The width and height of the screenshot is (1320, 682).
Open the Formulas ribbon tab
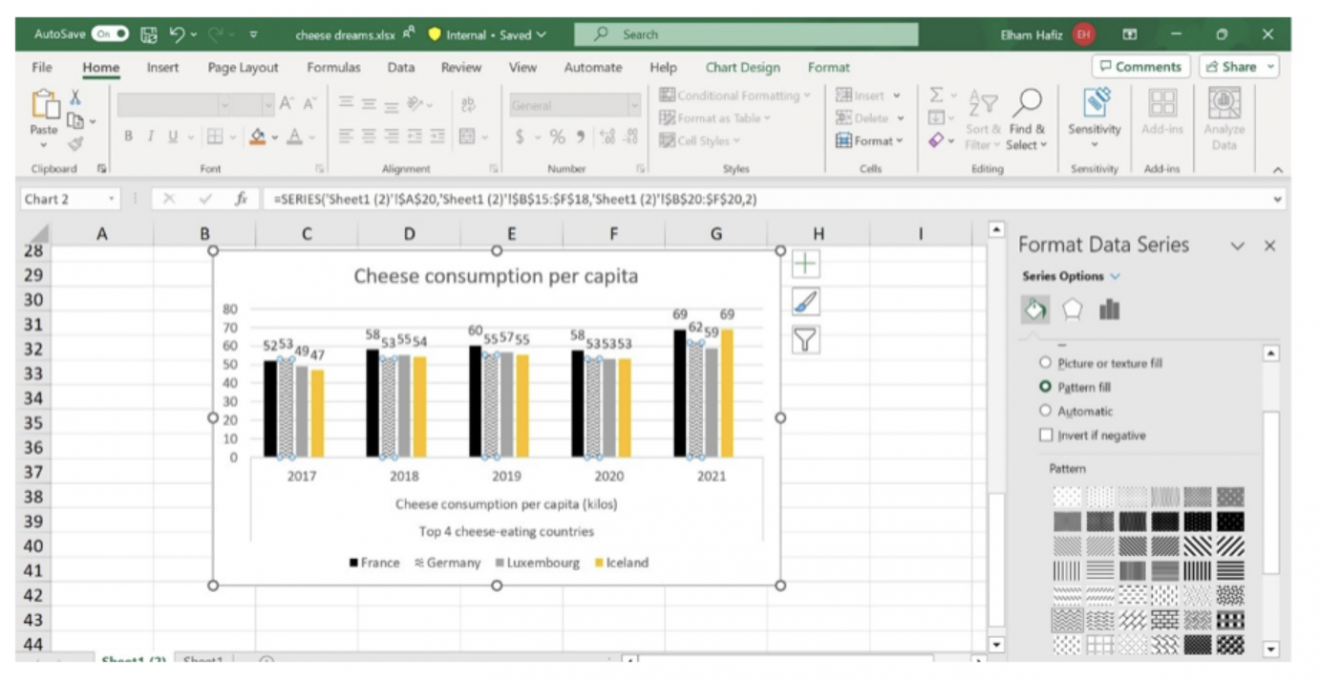click(333, 67)
